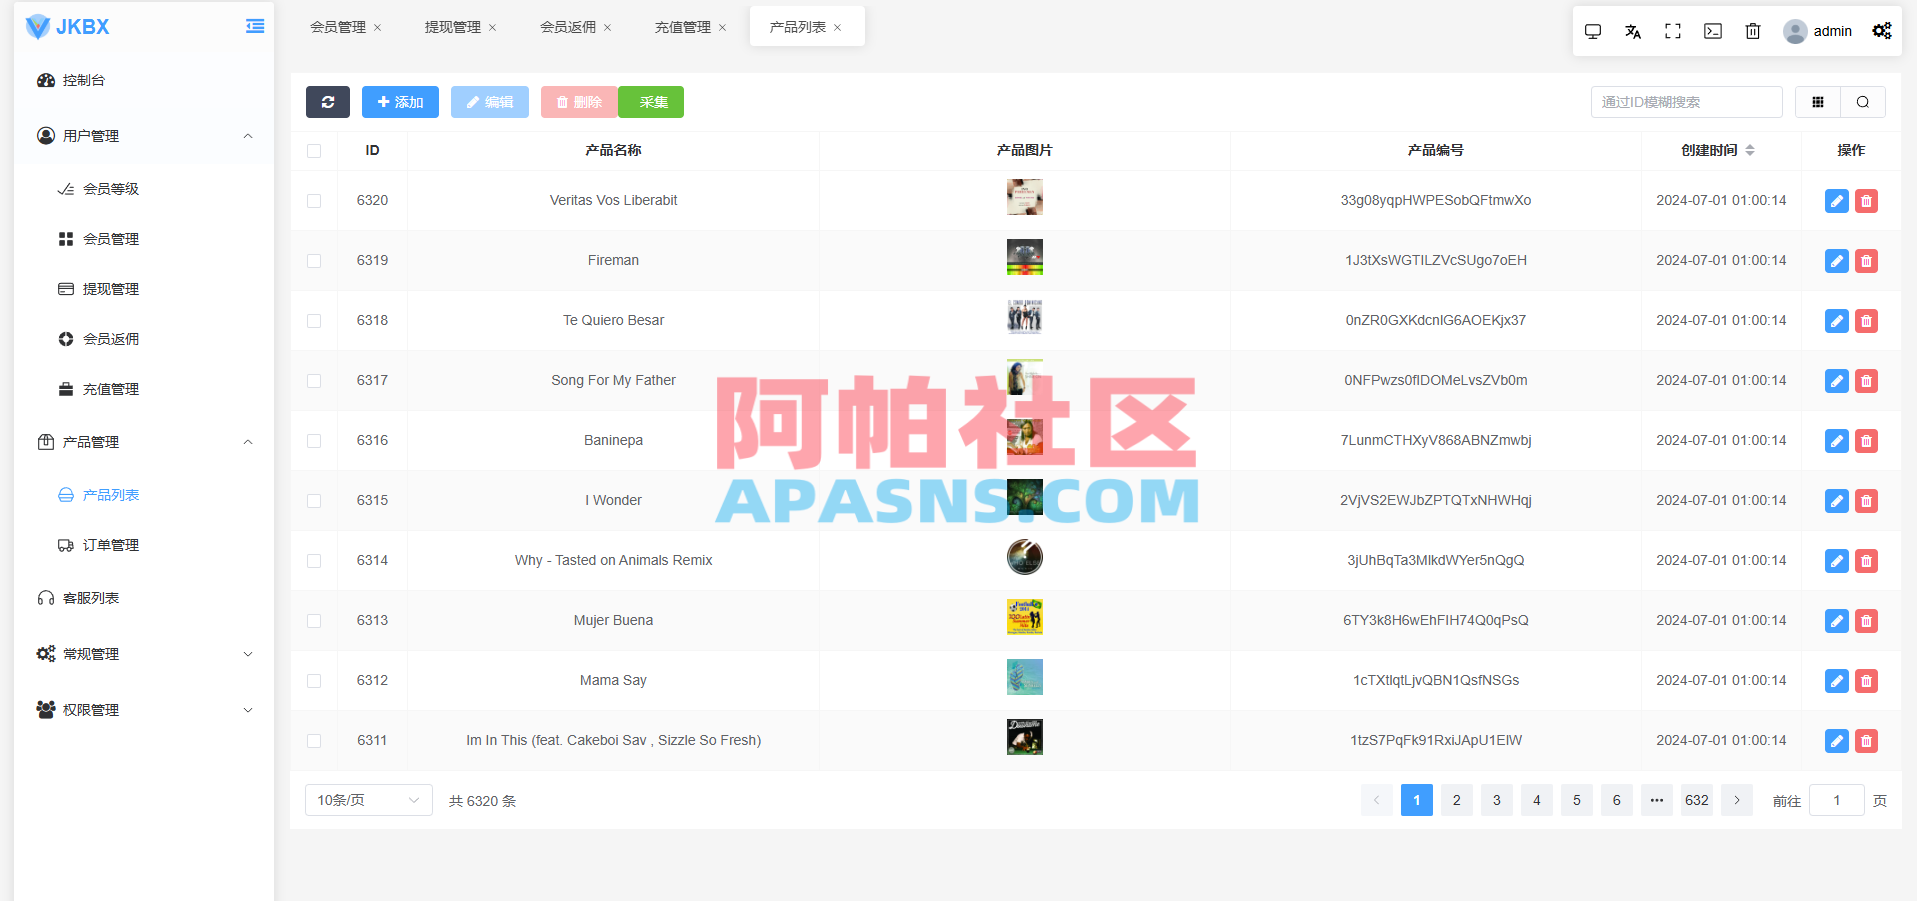
Task: Edit row 6317 Song For My Father
Action: pos(1837,381)
